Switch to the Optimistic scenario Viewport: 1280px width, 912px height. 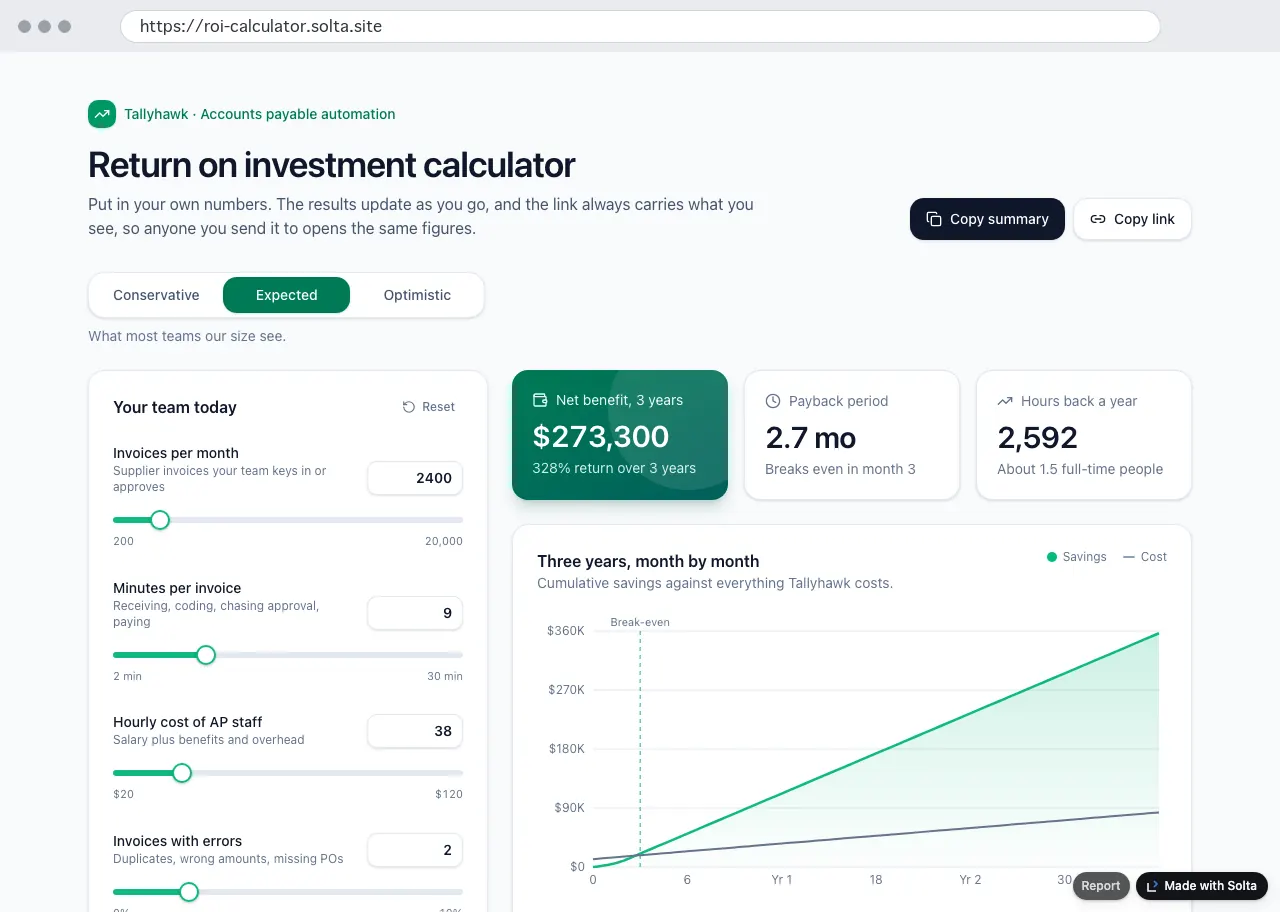point(417,295)
